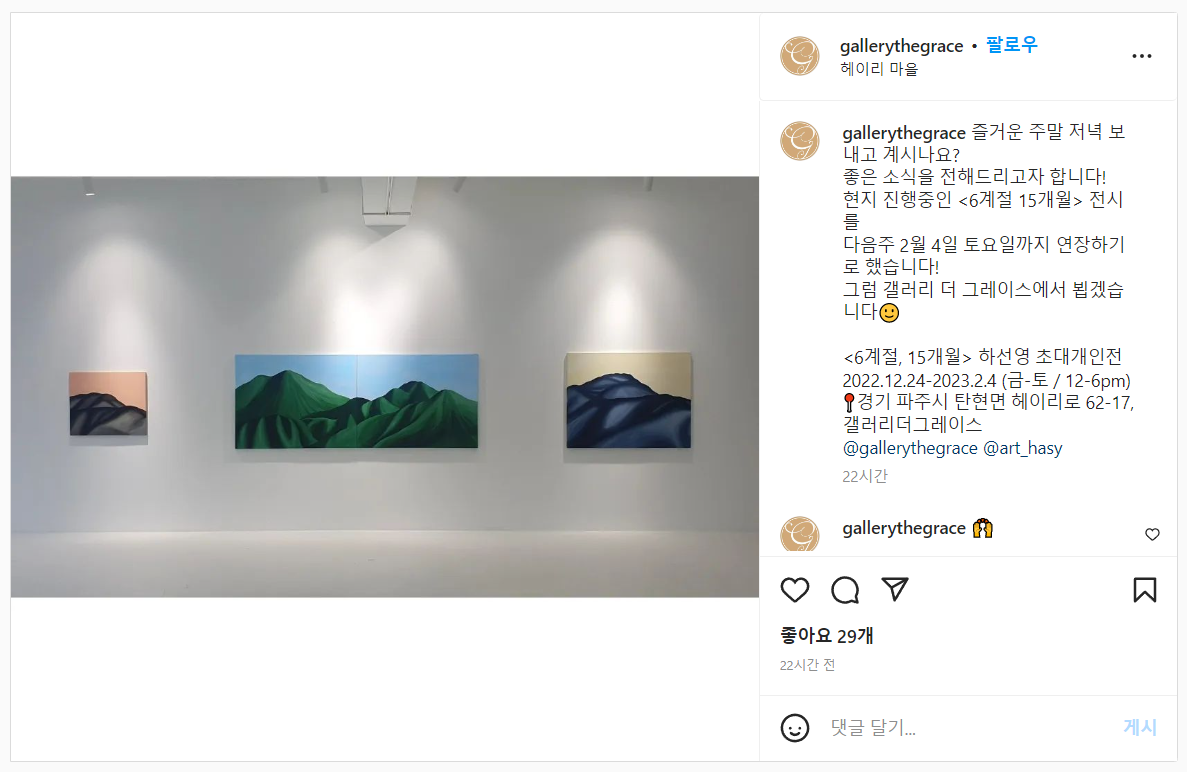Like the post with the heart icon
The height and width of the screenshot is (772, 1187).
pos(795,590)
